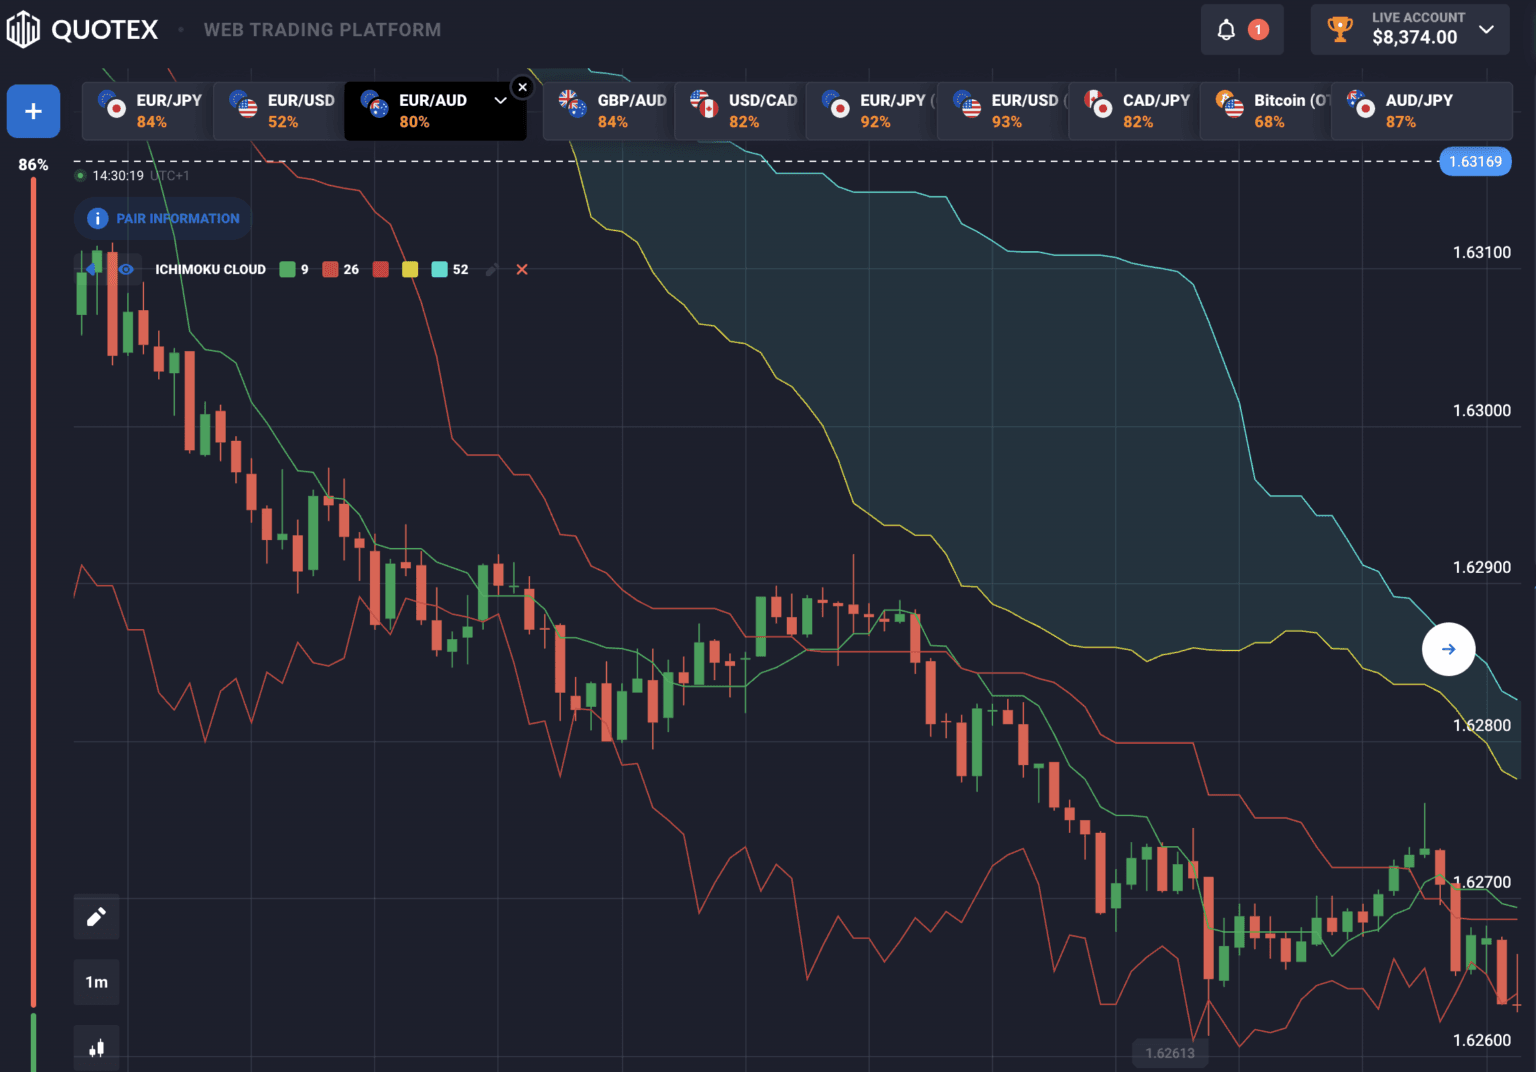Open Pair Information
Image resolution: width=1536 pixels, height=1072 pixels.
[x=163, y=218]
